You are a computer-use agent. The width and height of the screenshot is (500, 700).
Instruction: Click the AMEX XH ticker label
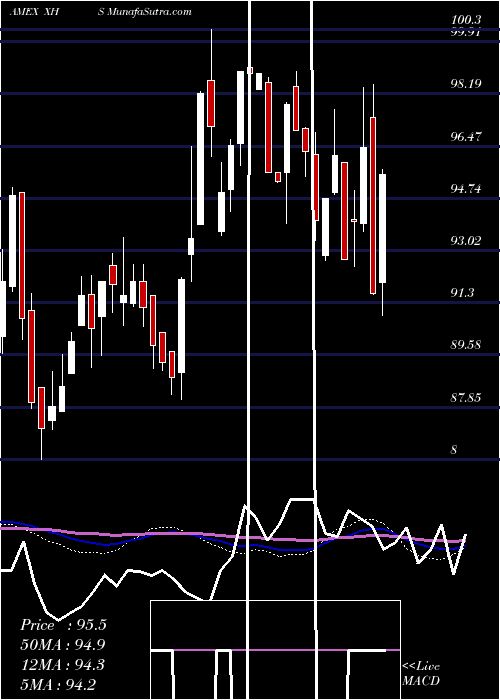[35, 12]
